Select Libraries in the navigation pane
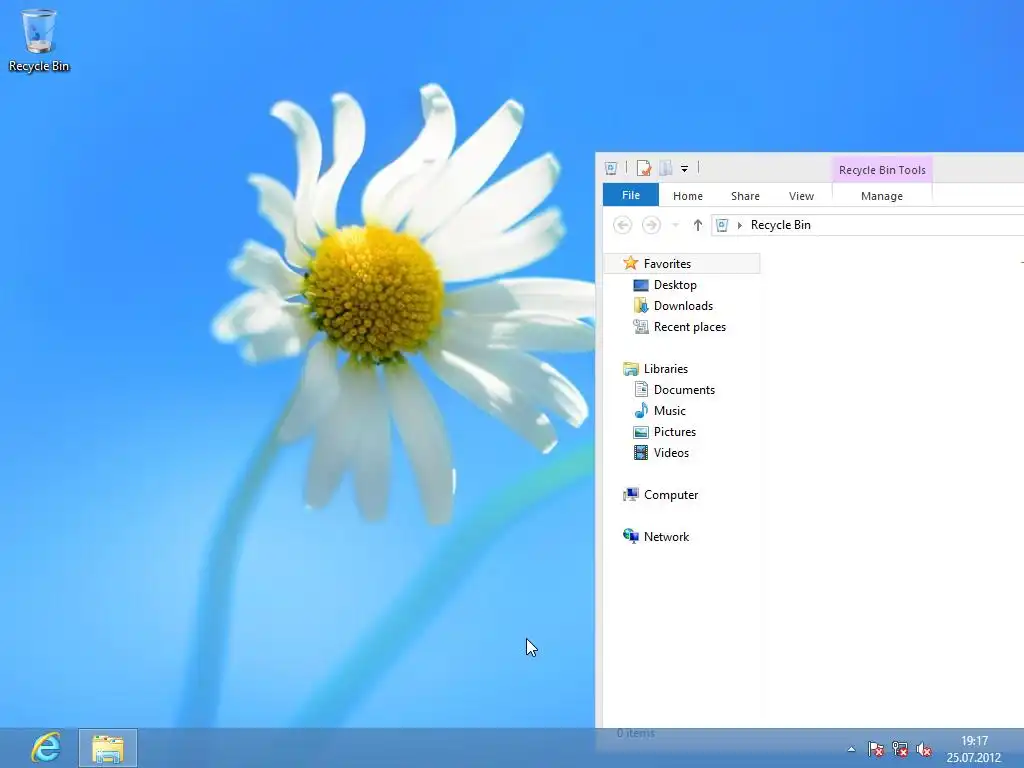The width and height of the screenshot is (1024, 768). tap(665, 368)
